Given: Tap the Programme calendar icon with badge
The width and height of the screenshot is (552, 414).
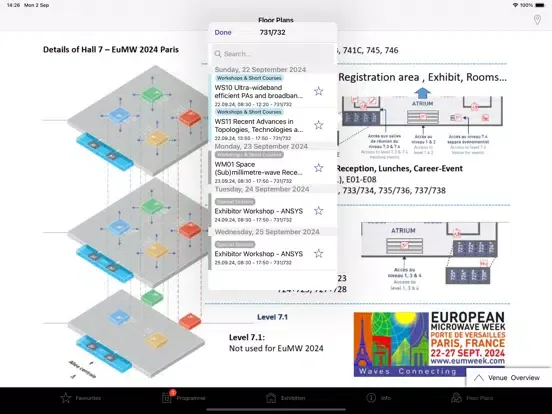Looking at the screenshot, I should (167, 397).
